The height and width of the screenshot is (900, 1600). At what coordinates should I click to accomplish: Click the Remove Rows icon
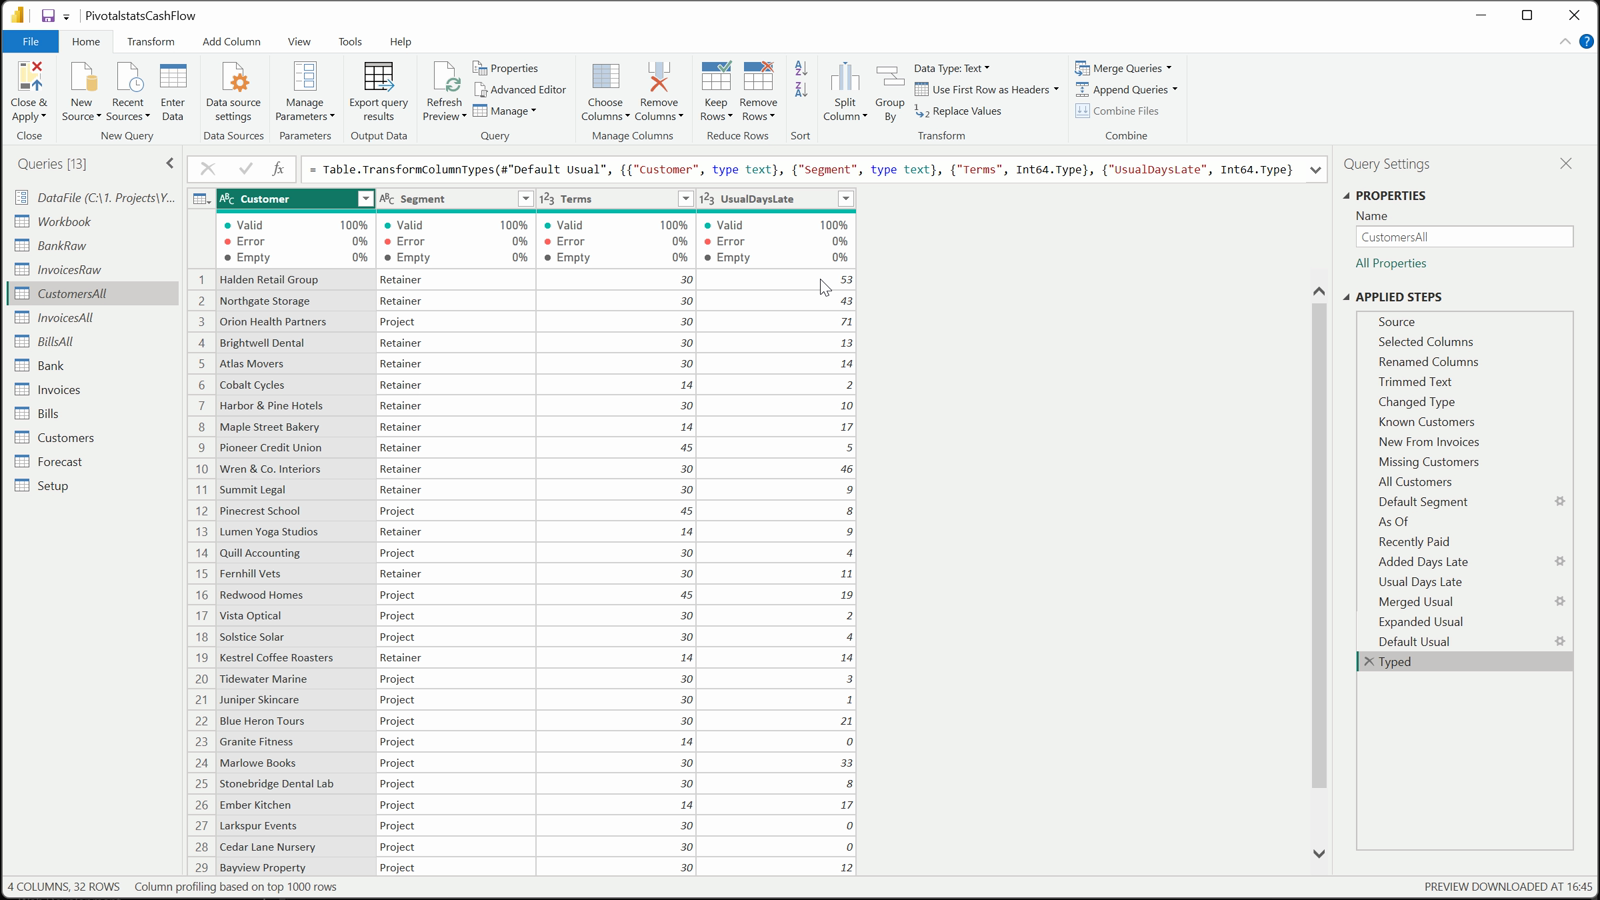point(758,77)
